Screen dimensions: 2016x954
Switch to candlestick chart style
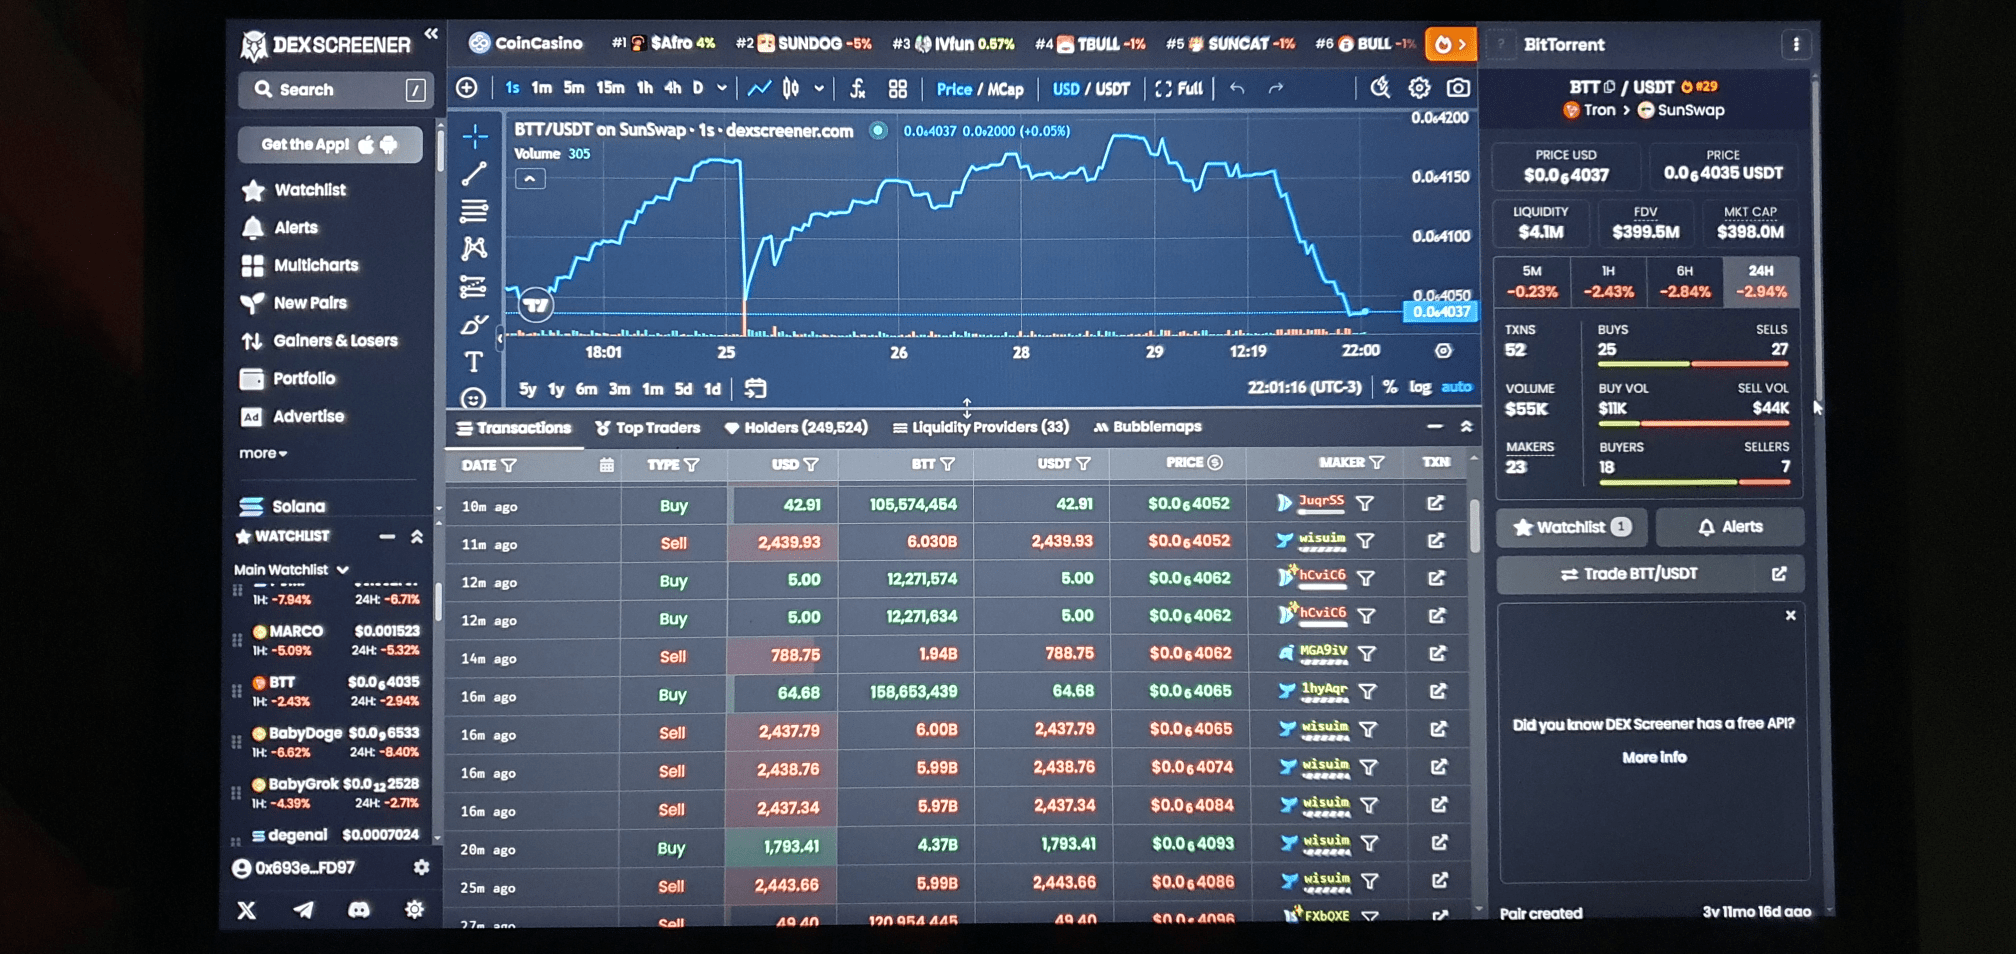(791, 89)
